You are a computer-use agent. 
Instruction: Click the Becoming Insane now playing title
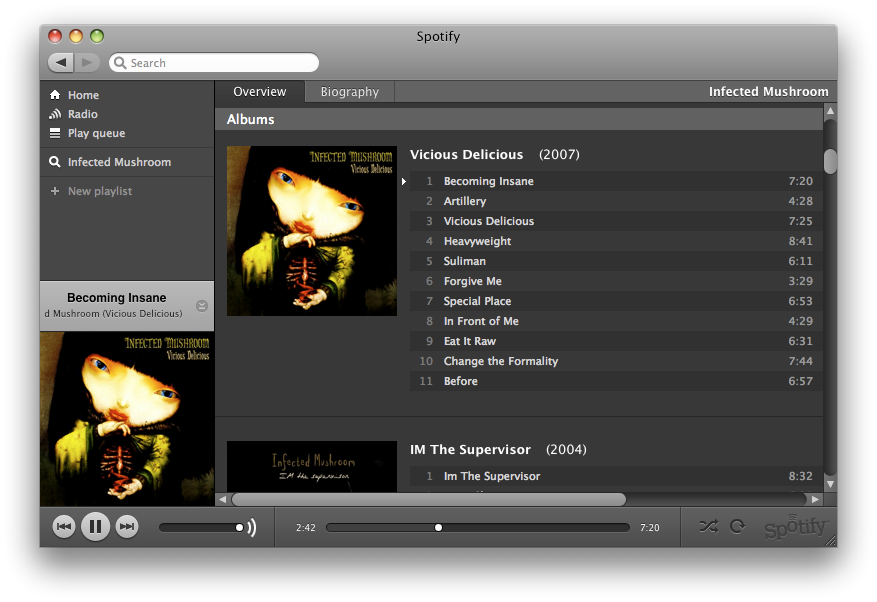click(116, 298)
